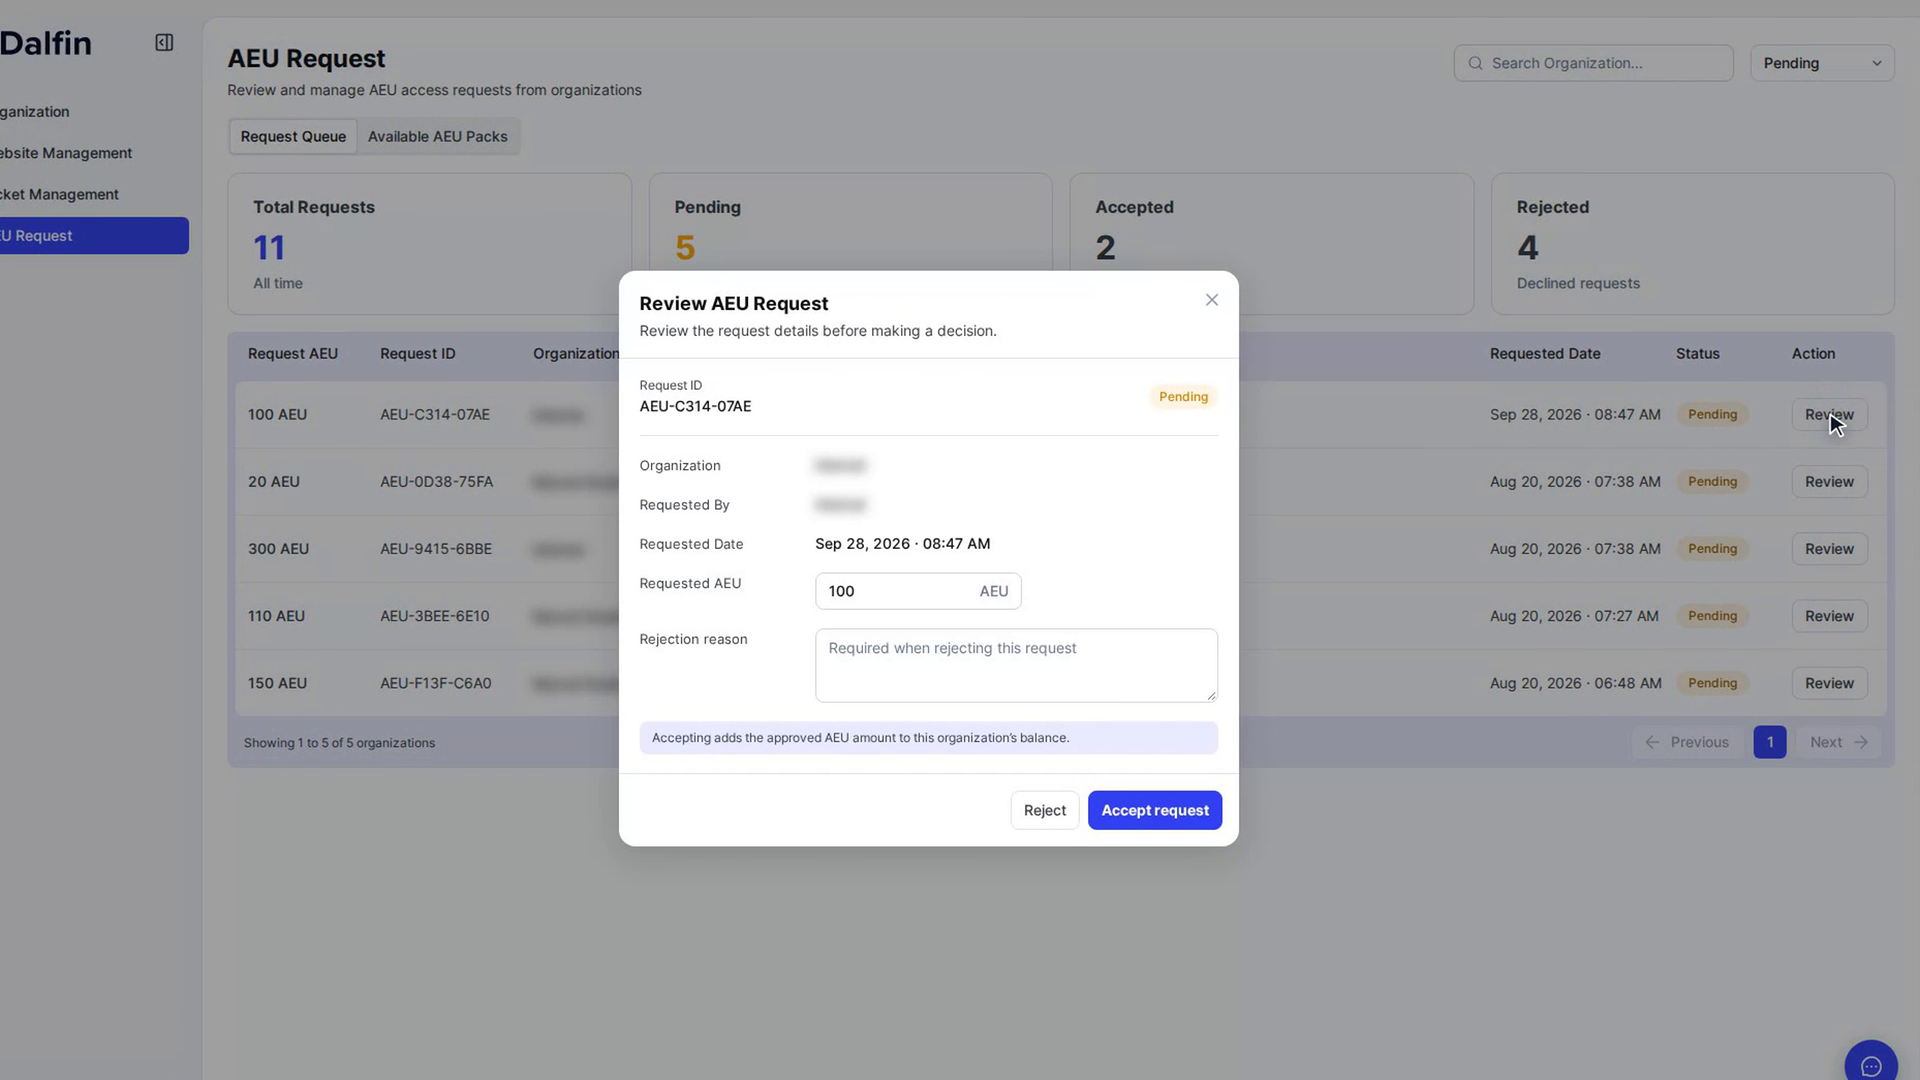Viewport: 1920px width, 1080px height.
Task: Review the AEU-9415-6BBE request
Action: [x=1829, y=549]
